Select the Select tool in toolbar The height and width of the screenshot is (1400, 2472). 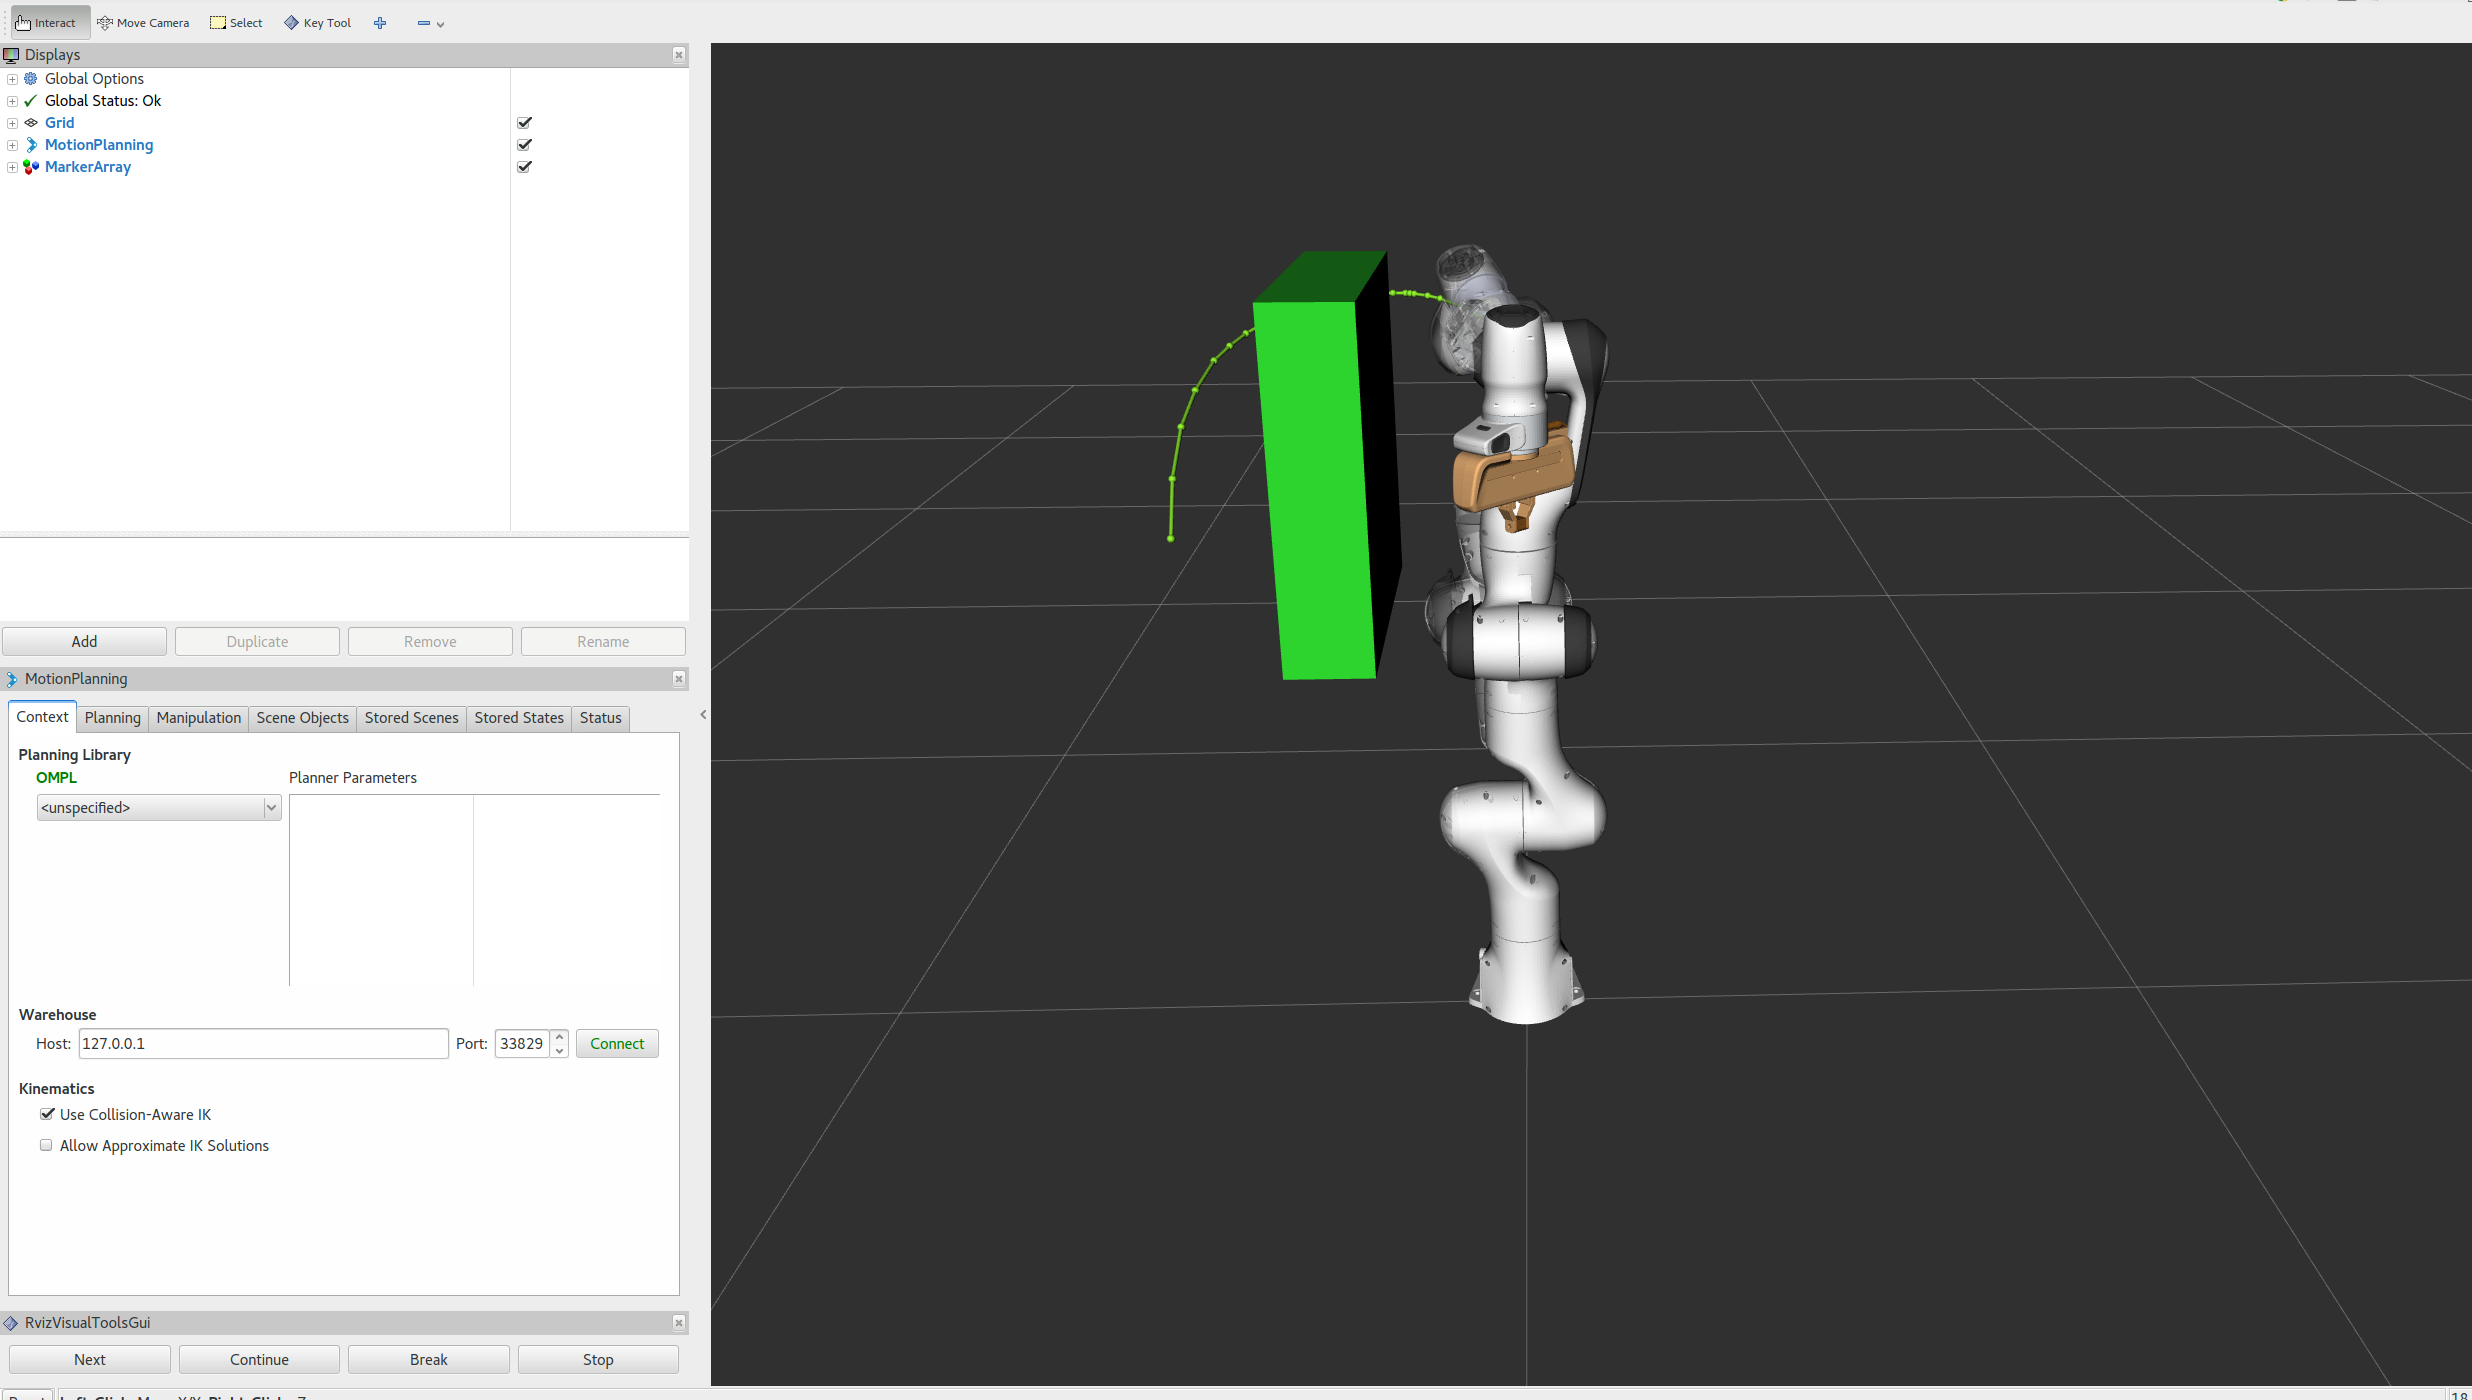[x=236, y=22]
